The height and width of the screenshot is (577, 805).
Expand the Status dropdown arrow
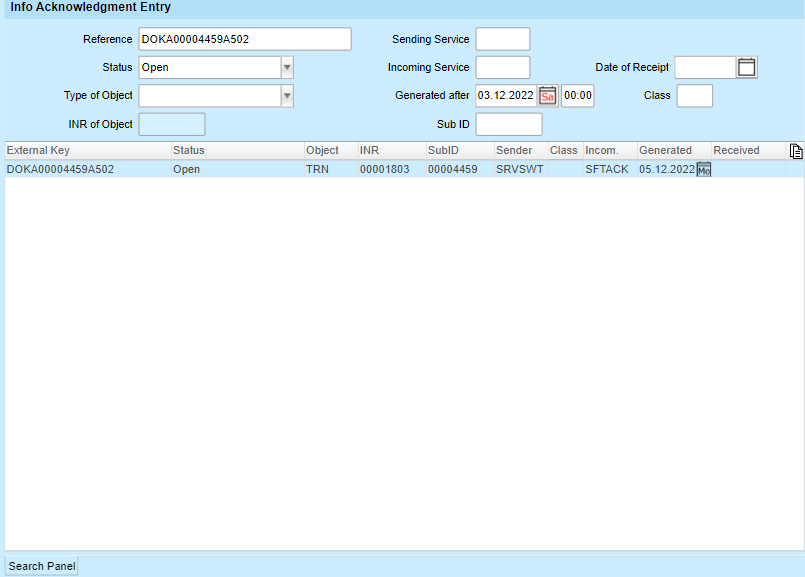pyautogui.click(x=287, y=68)
